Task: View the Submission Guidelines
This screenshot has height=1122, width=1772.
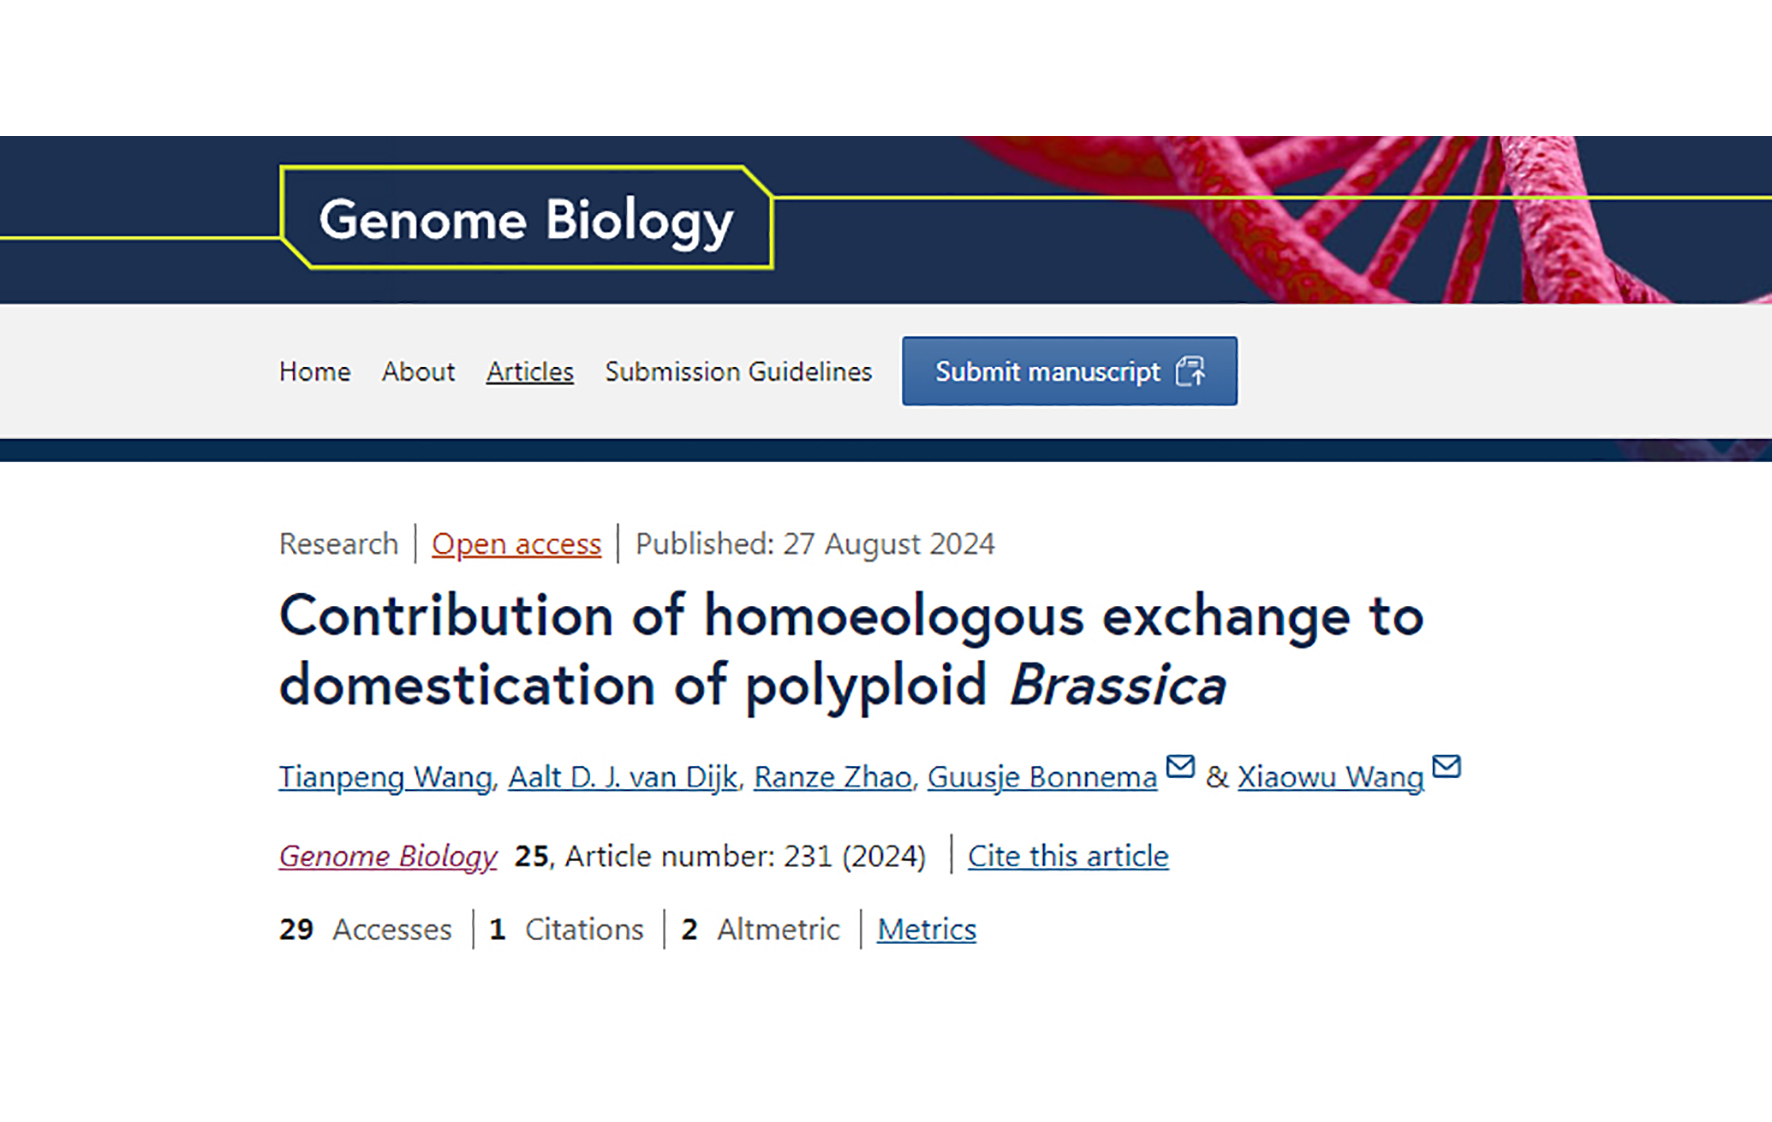Action: pyautogui.click(x=738, y=371)
